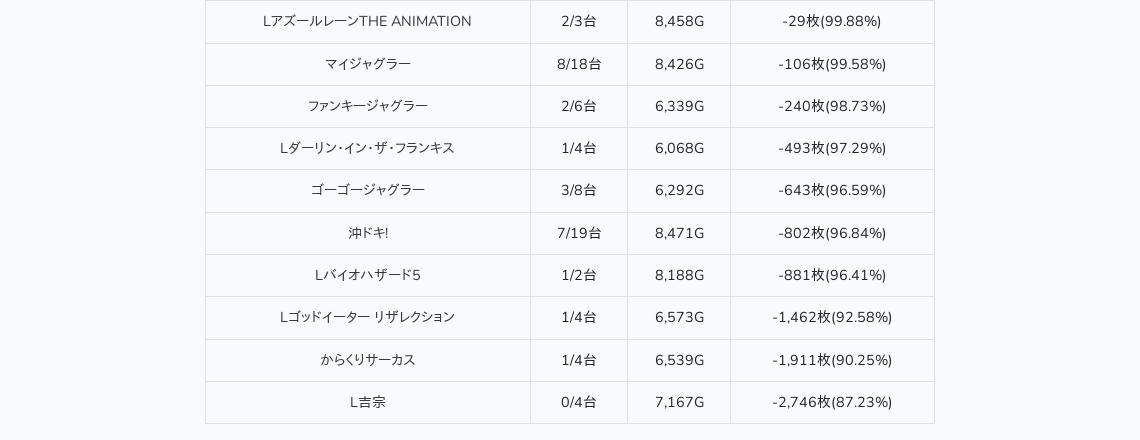Click the からくりサーカス machine name
Viewport: 1140px width, 440px height.
367,360
